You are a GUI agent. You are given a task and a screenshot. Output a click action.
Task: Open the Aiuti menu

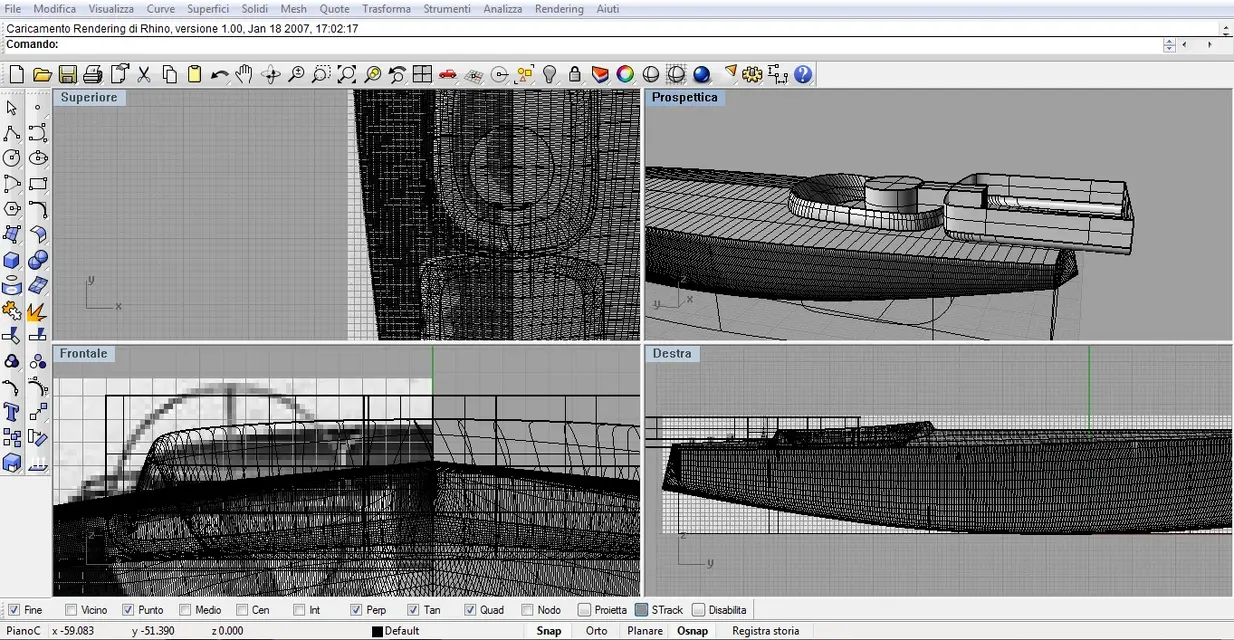[x=607, y=9]
